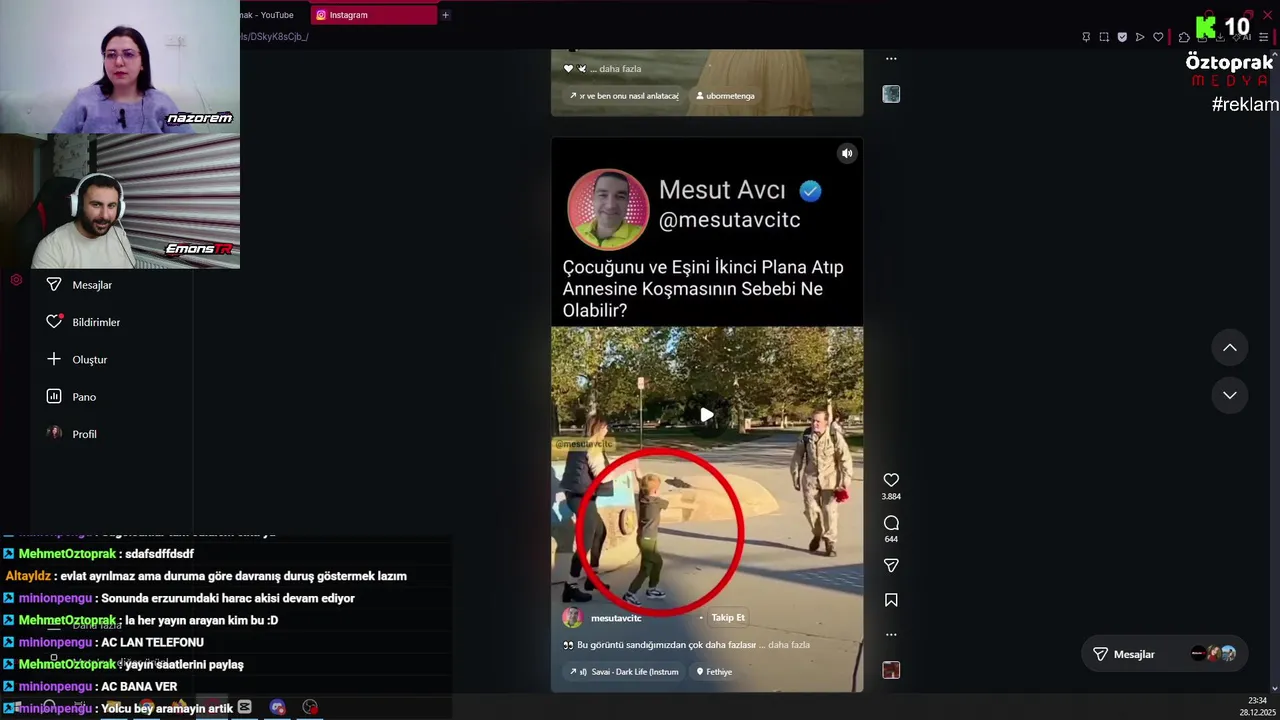This screenshot has width=1280, height=720.
Task: Open audio chip on previous reel
Action: point(624,96)
